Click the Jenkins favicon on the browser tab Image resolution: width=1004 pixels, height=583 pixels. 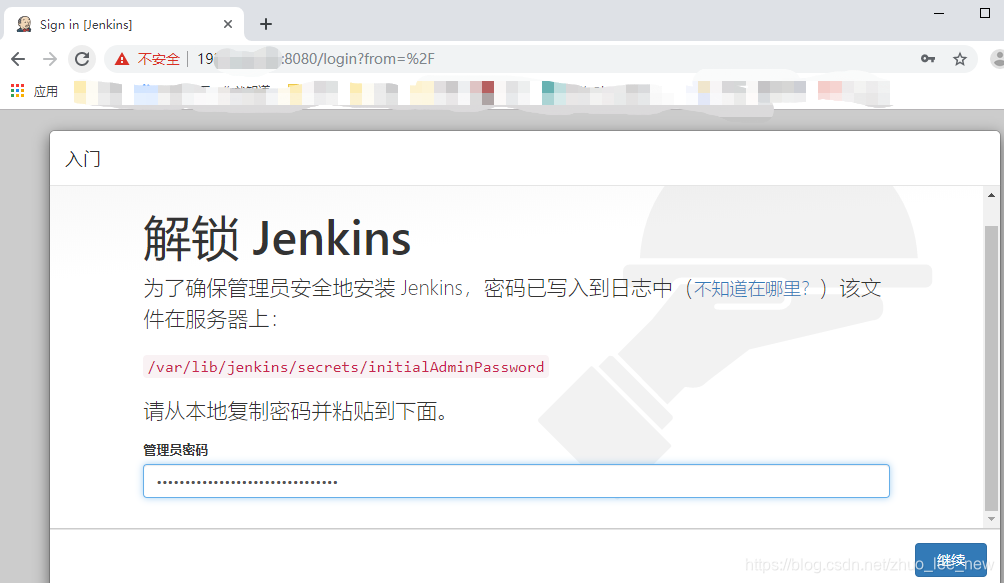(23, 23)
